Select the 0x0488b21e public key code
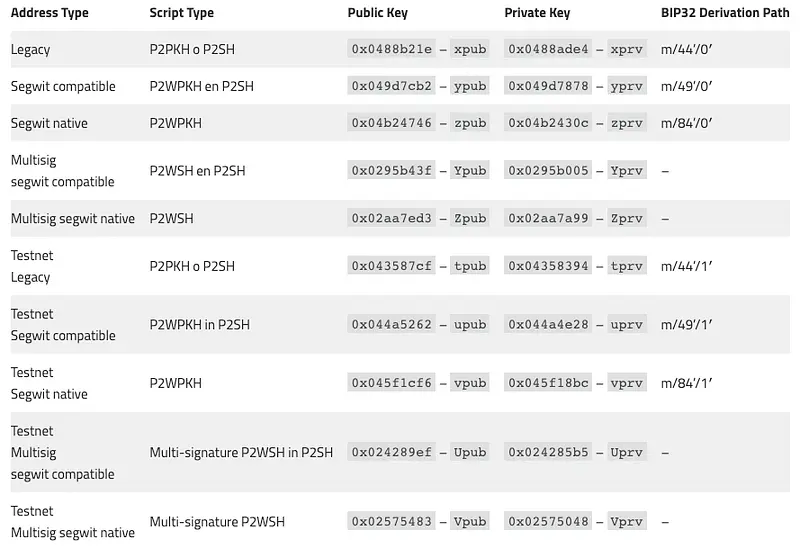This screenshot has height=549, width=800. [392, 49]
